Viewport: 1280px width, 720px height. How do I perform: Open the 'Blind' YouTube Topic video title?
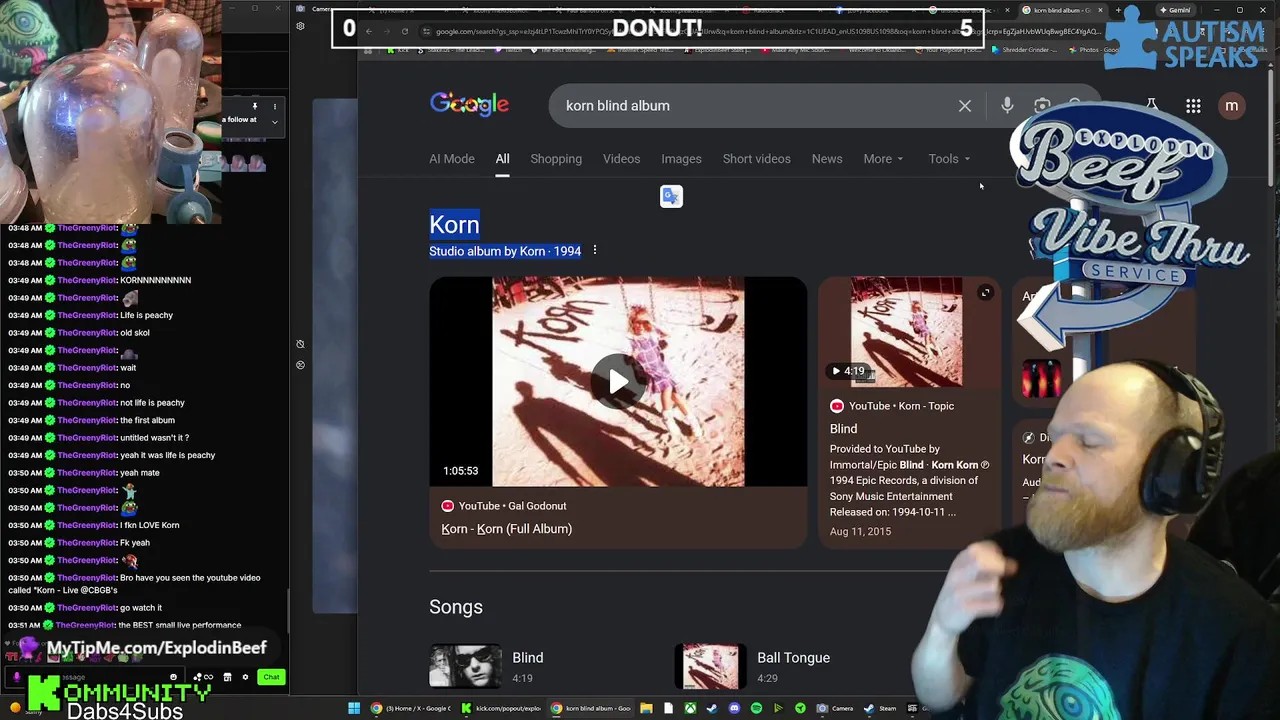pyautogui.click(x=843, y=429)
